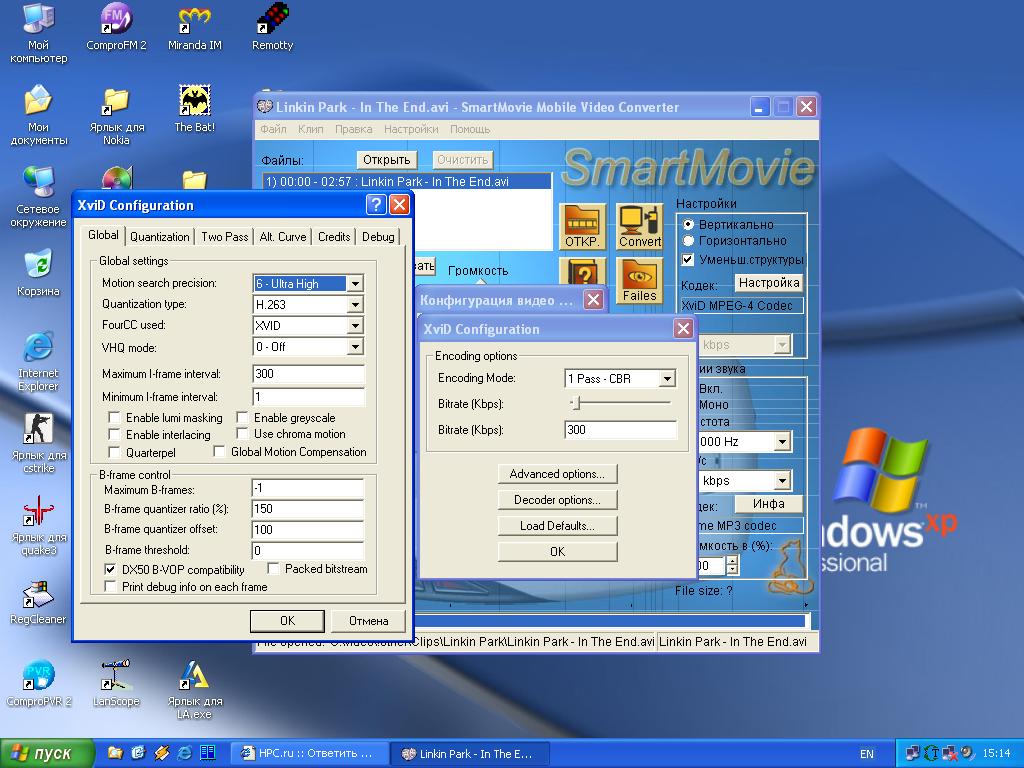
Task: Open the VHQ mode dropdown
Action: (355, 347)
